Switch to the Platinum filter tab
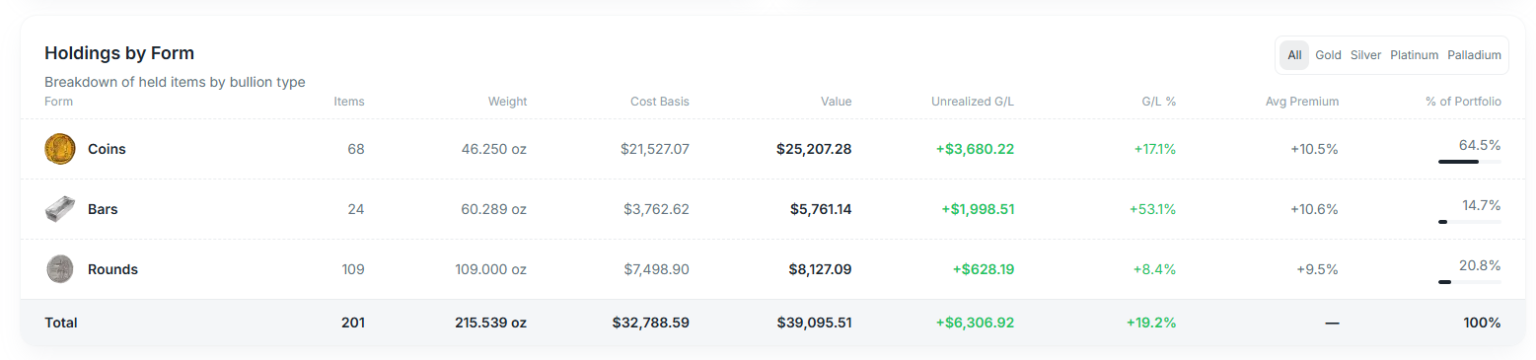The image size is (1536, 360). (x=1414, y=55)
